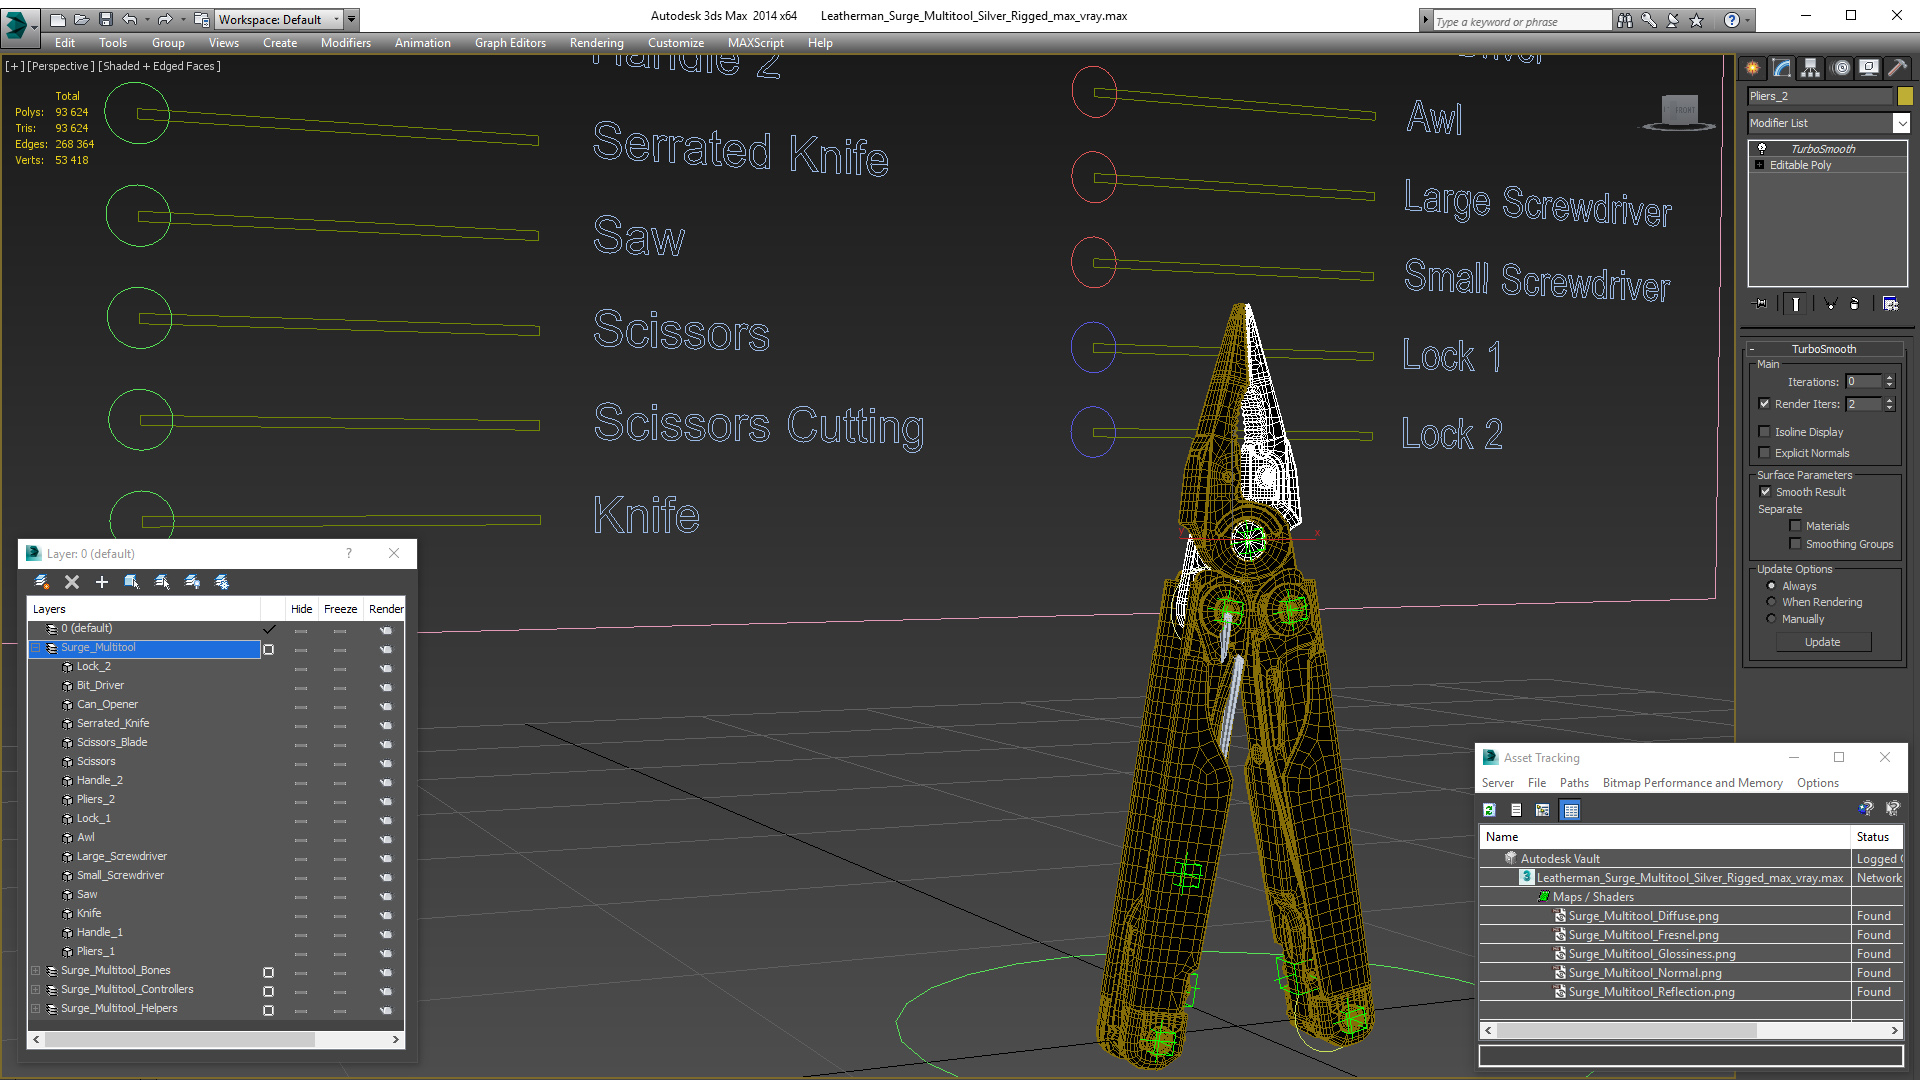Expand the Surge_Multitool_Helpers layer

coord(36,1009)
